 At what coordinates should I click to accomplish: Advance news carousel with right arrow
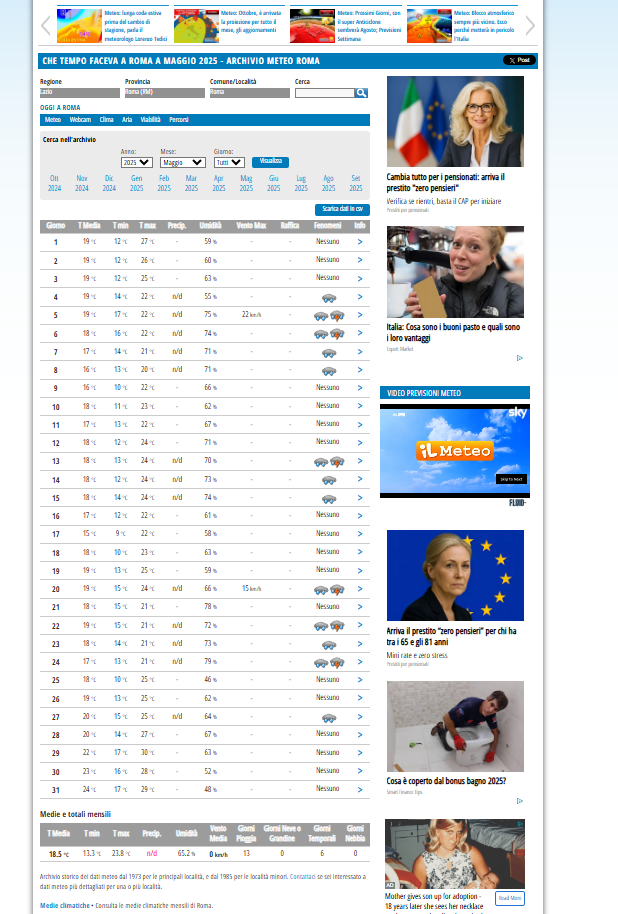pos(530,26)
